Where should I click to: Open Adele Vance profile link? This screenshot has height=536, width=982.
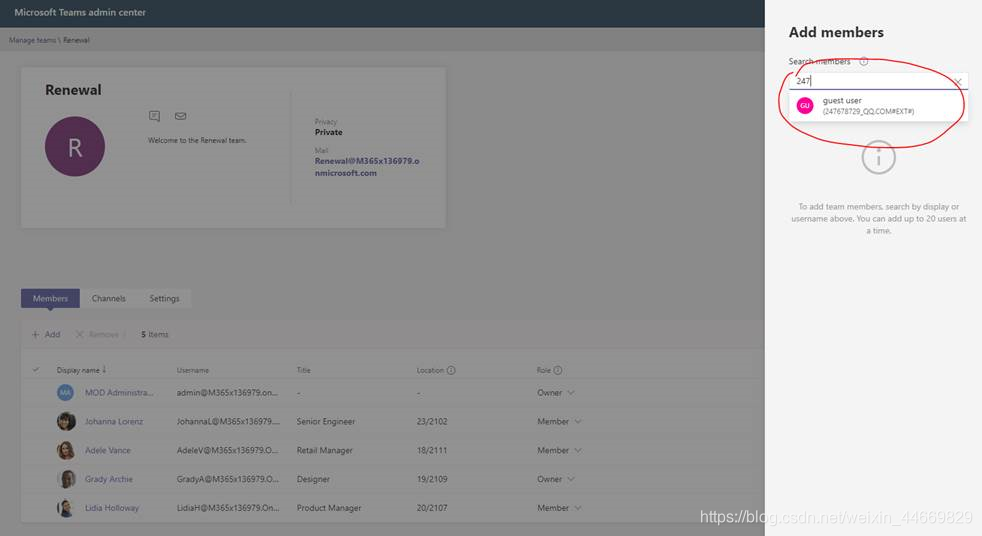pyautogui.click(x=108, y=450)
